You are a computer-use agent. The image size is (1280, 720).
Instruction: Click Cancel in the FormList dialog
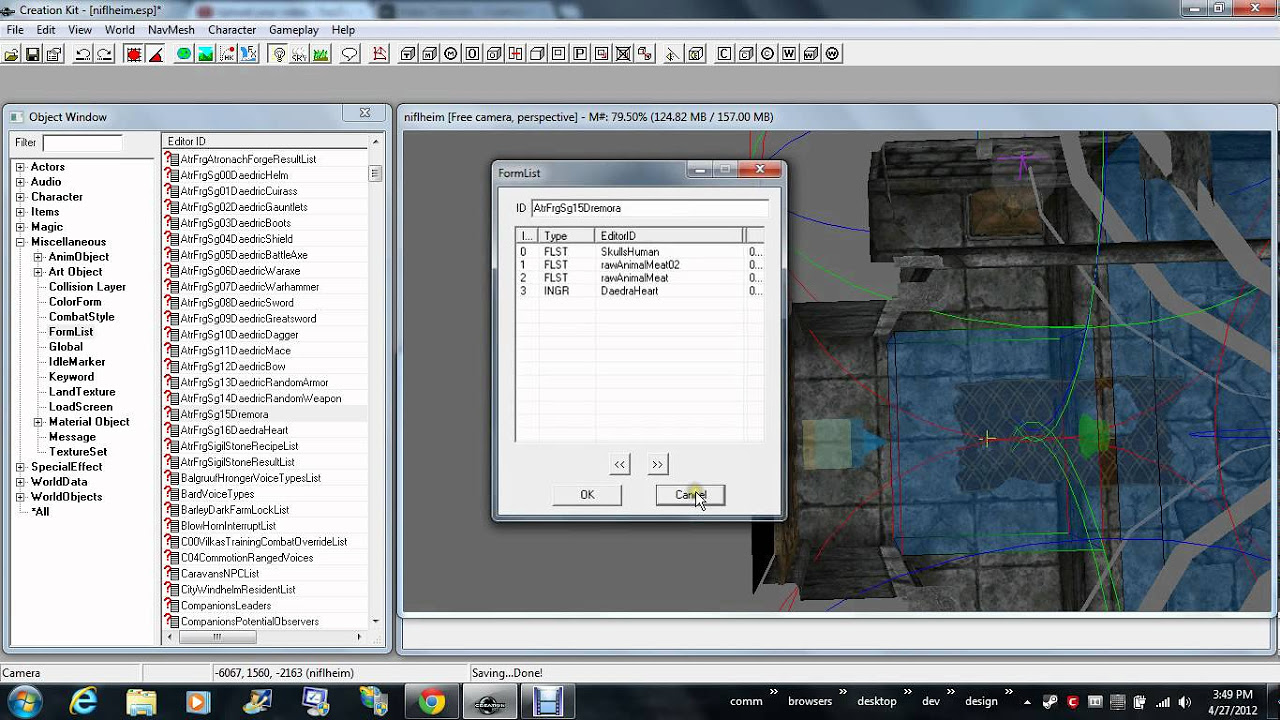(690, 495)
